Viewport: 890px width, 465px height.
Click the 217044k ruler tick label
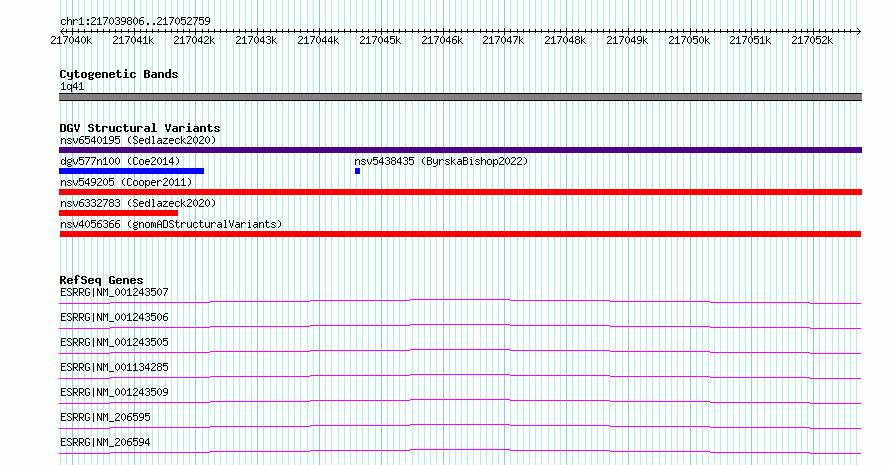point(318,40)
